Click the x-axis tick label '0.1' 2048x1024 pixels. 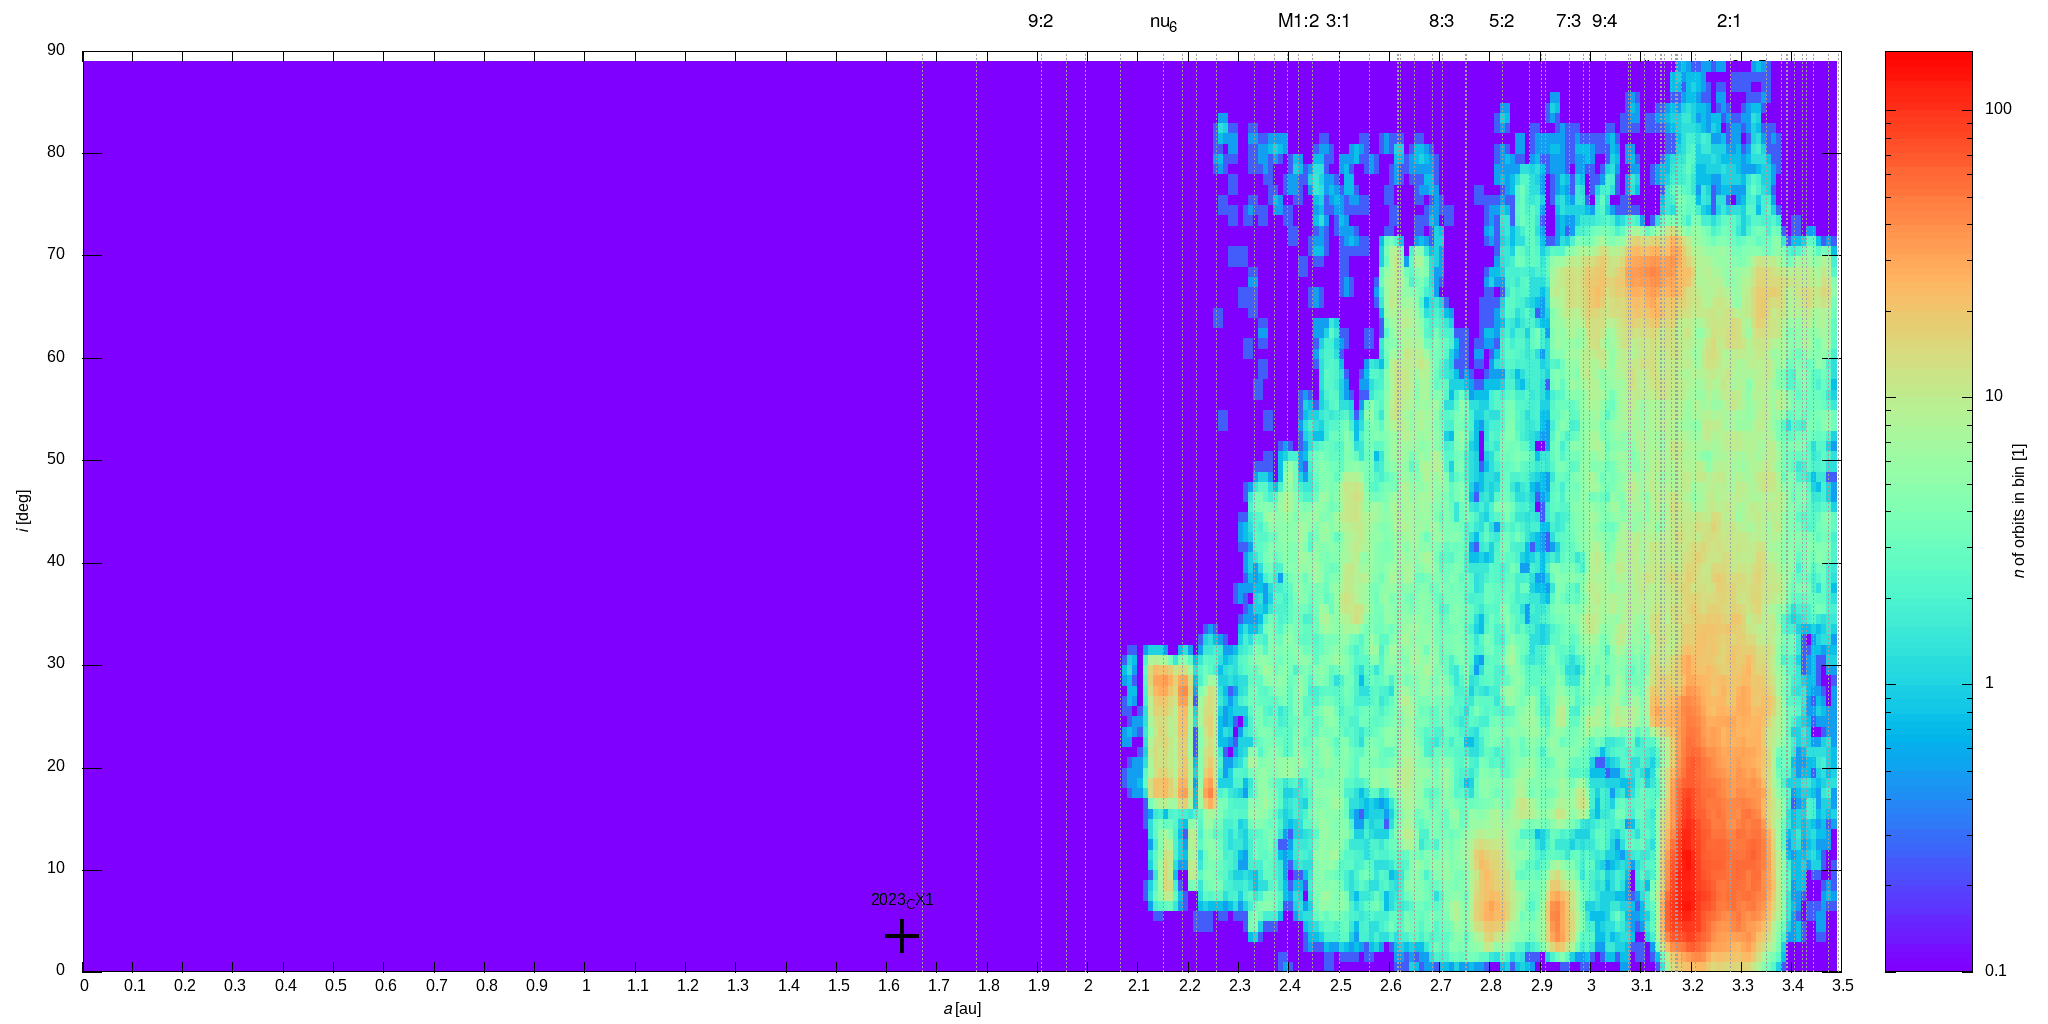coord(134,986)
